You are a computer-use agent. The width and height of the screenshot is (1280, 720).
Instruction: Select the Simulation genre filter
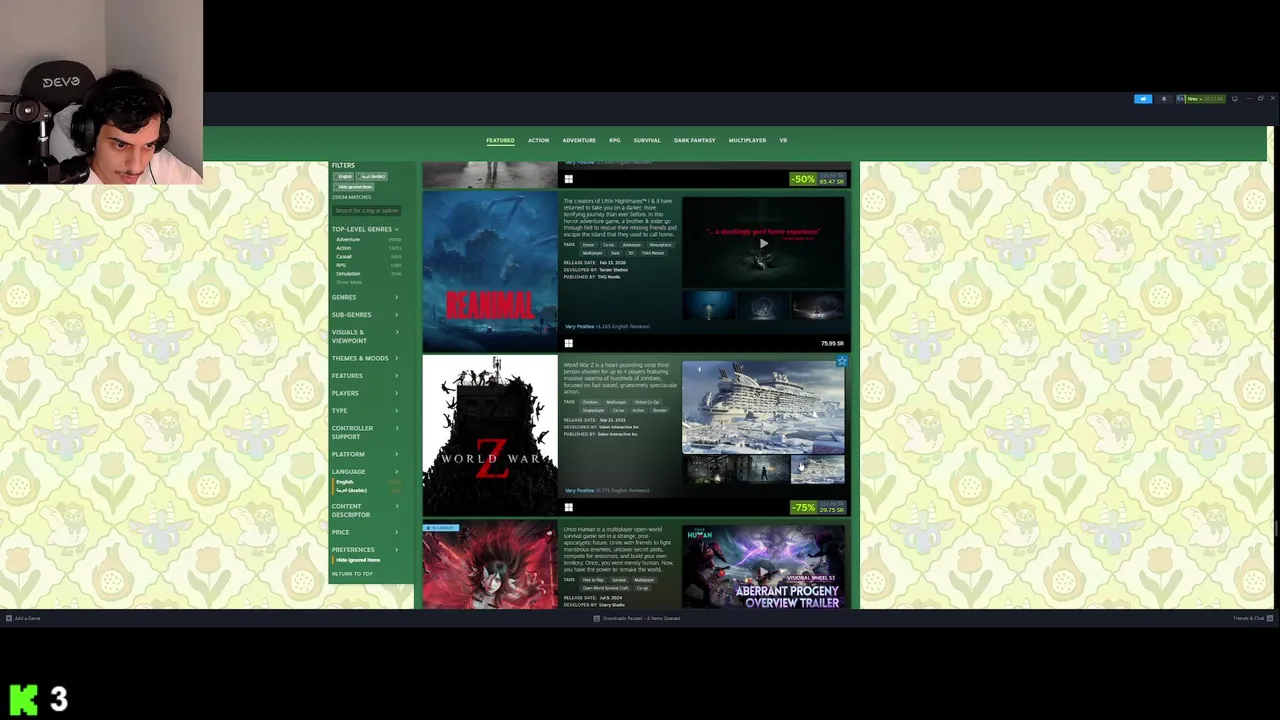pyautogui.click(x=367, y=274)
